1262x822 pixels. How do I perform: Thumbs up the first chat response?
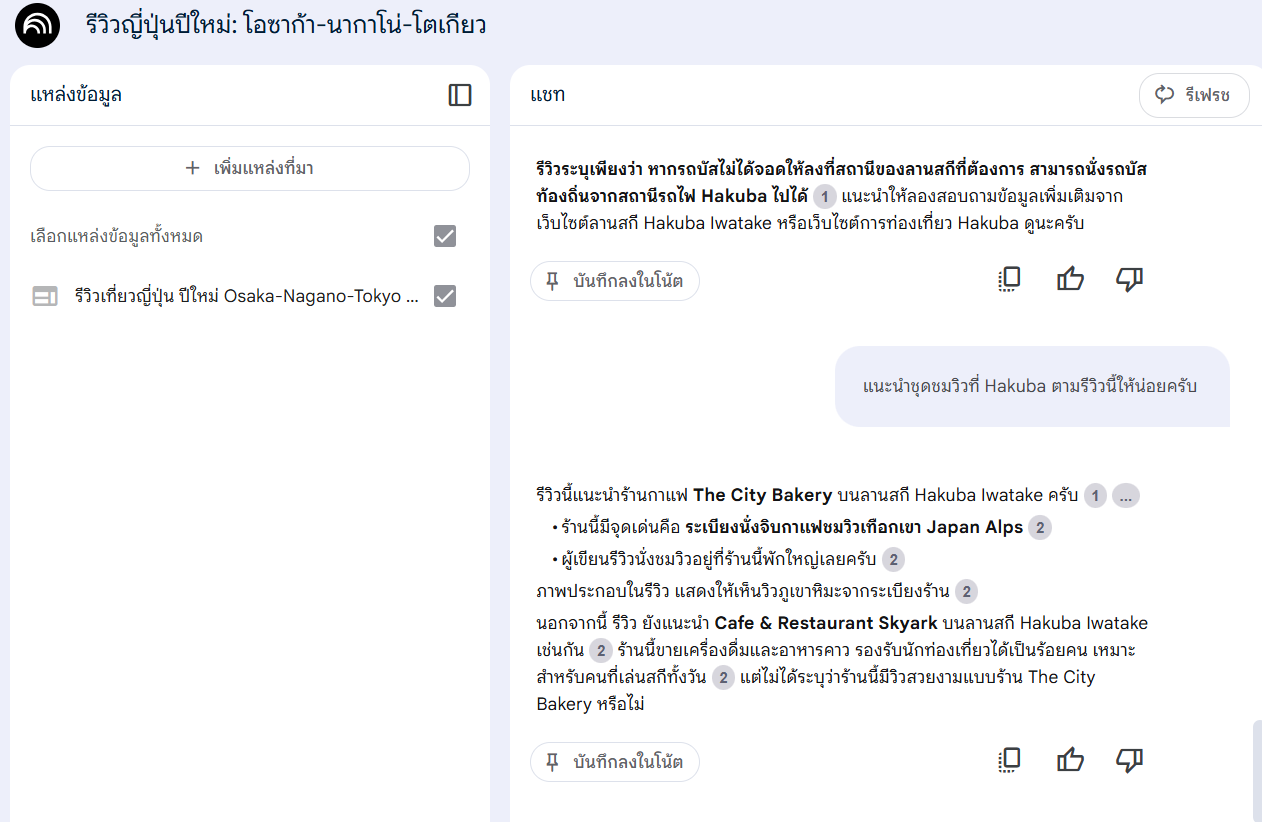(x=1070, y=280)
